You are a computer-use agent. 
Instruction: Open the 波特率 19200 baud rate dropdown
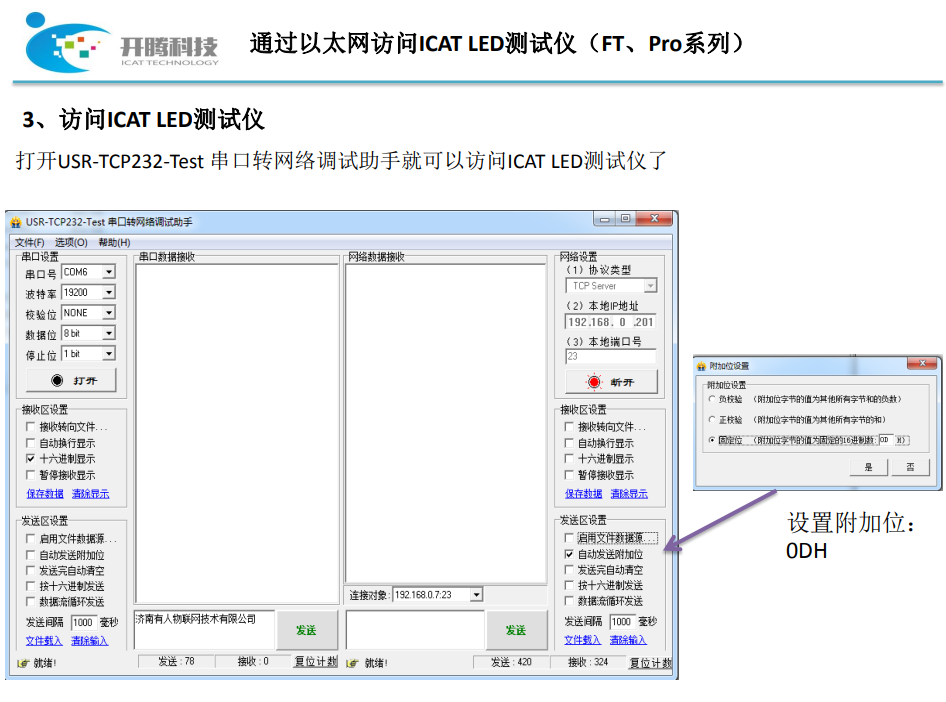108,293
